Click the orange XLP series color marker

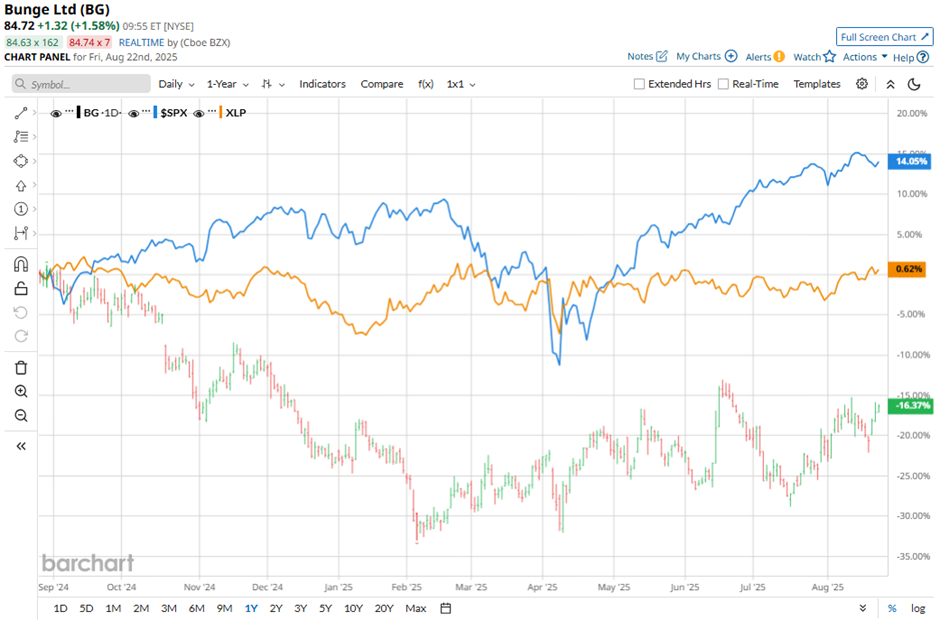[221, 113]
